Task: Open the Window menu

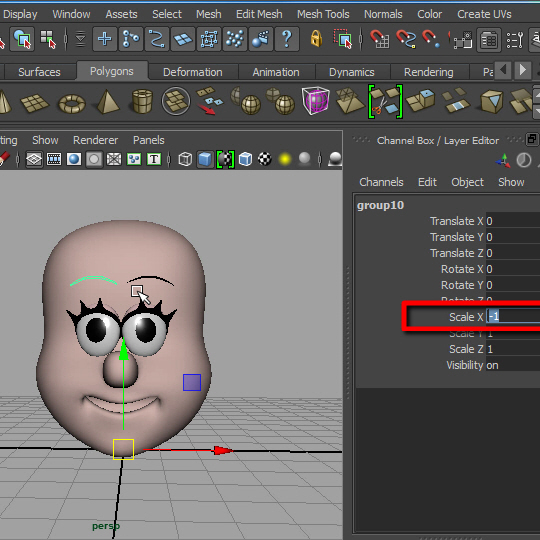Action: pyautogui.click(x=71, y=14)
